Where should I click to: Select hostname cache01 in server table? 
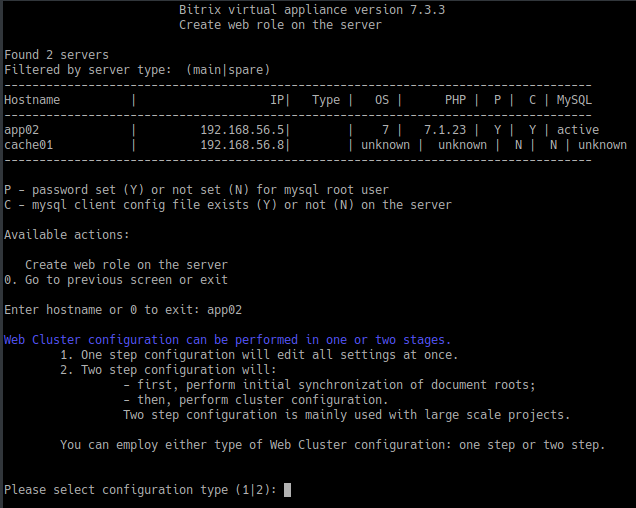pyautogui.click(x=28, y=145)
